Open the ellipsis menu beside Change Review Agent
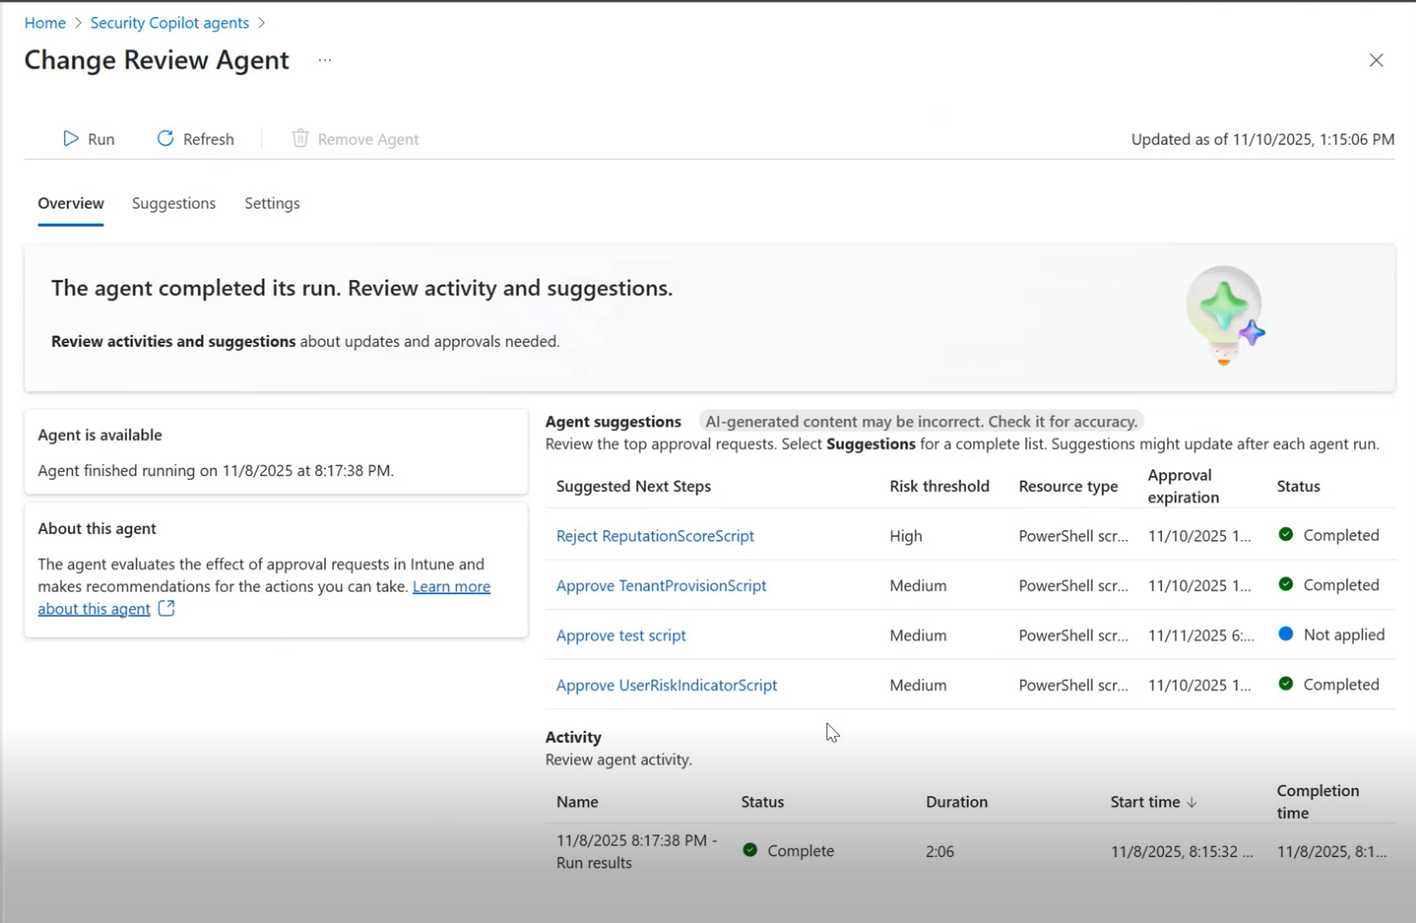The image size is (1416, 923). [x=324, y=60]
